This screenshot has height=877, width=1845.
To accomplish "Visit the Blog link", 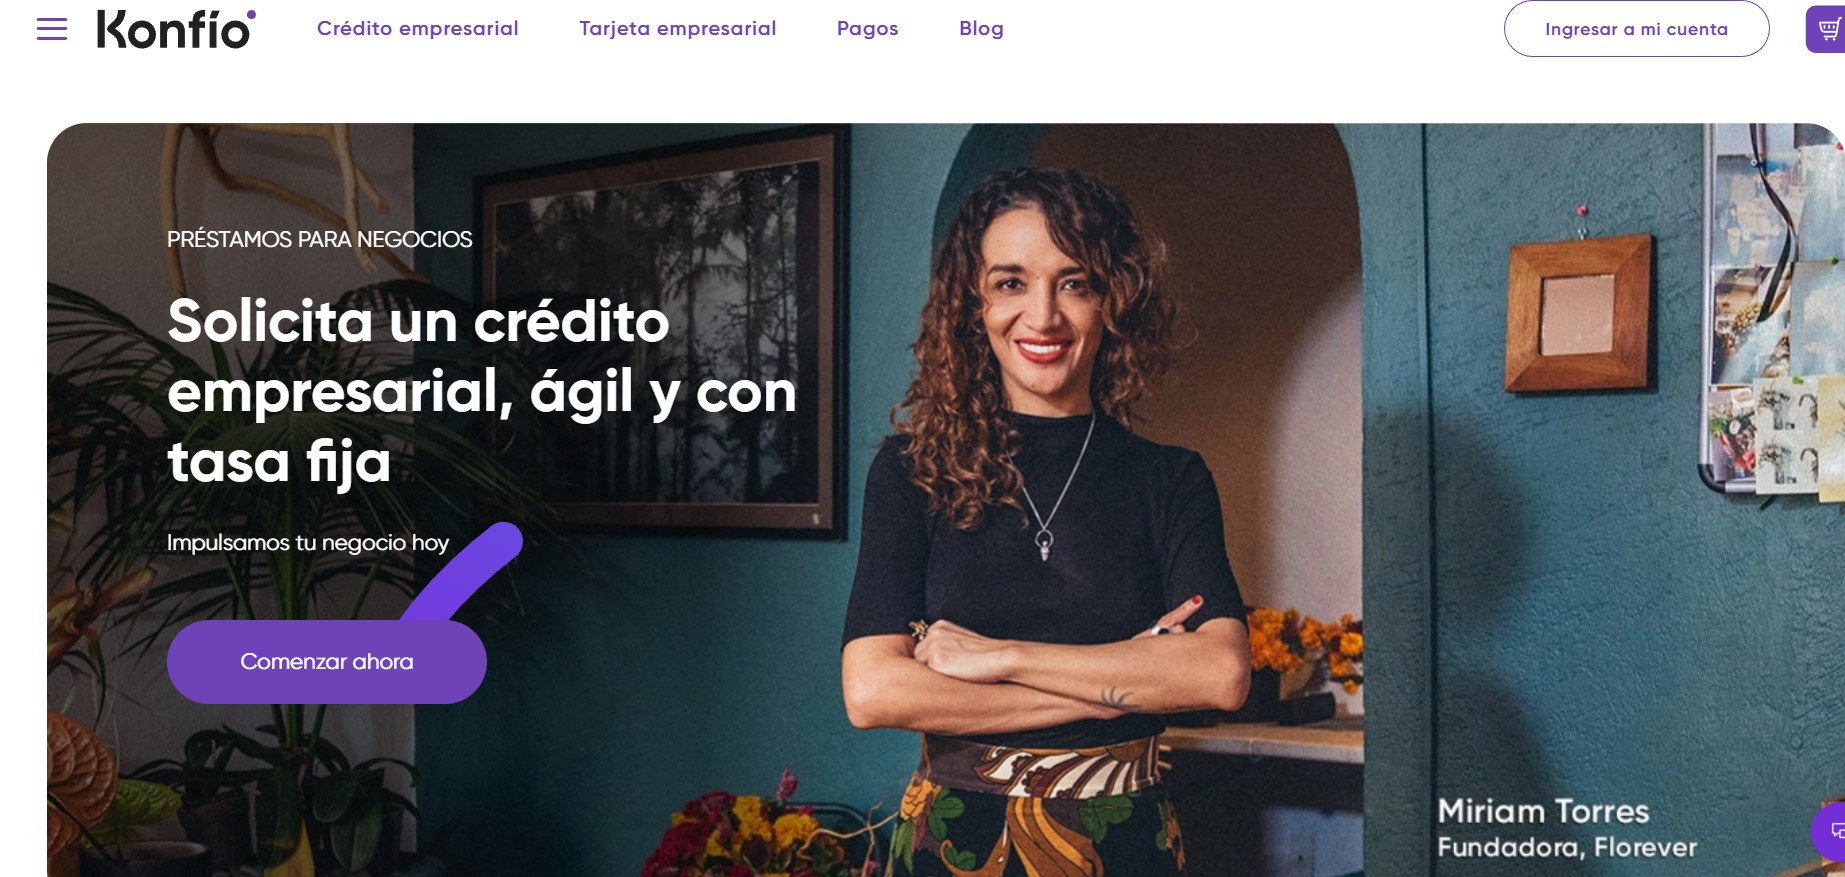I will (981, 29).
